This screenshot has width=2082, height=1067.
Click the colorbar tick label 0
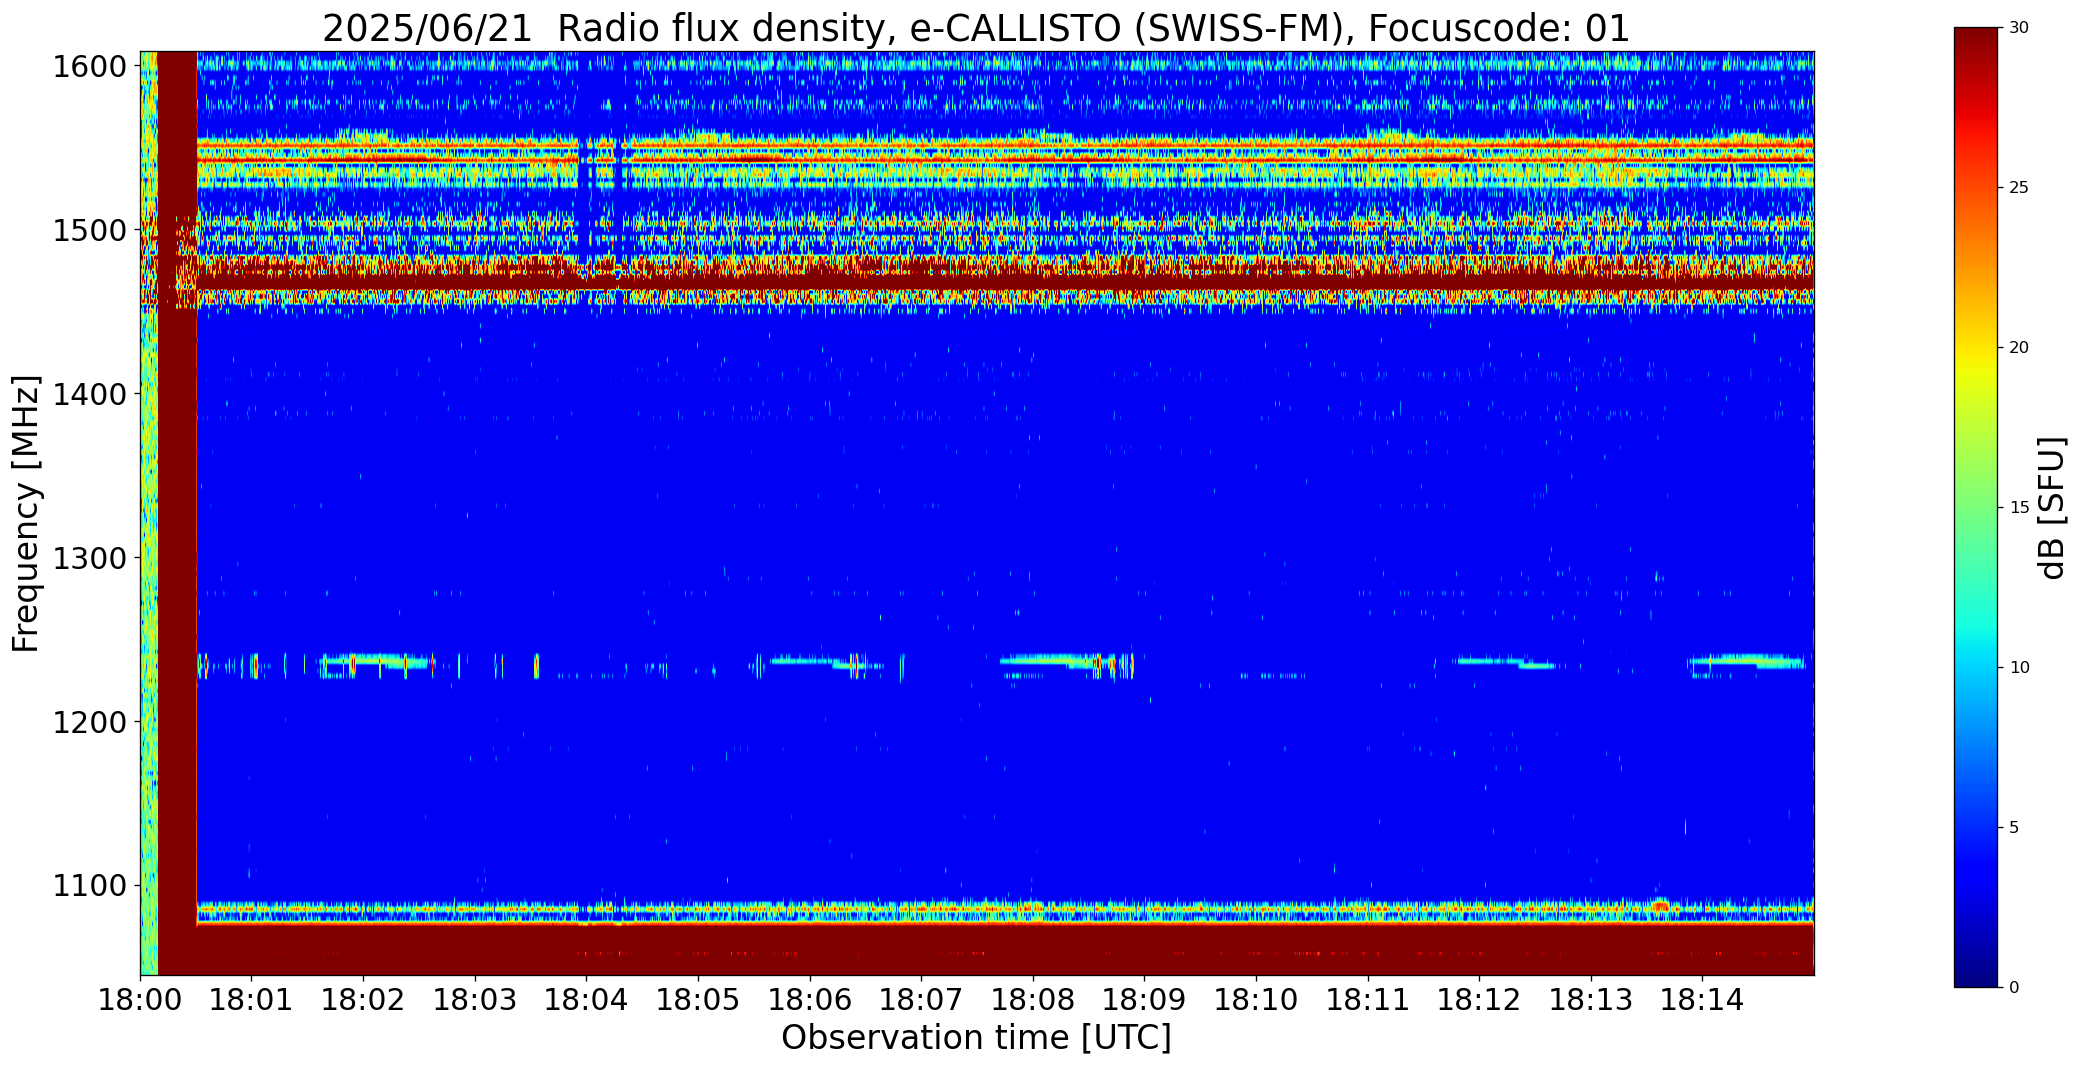[2014, 988]
